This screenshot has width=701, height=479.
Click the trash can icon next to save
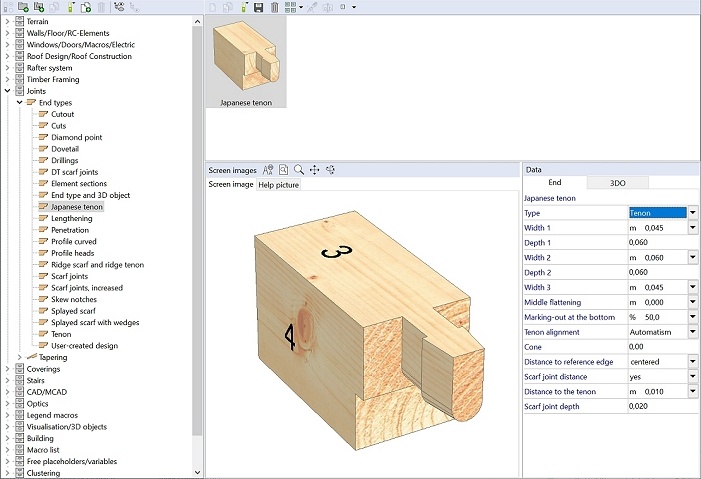coord(274,7)
